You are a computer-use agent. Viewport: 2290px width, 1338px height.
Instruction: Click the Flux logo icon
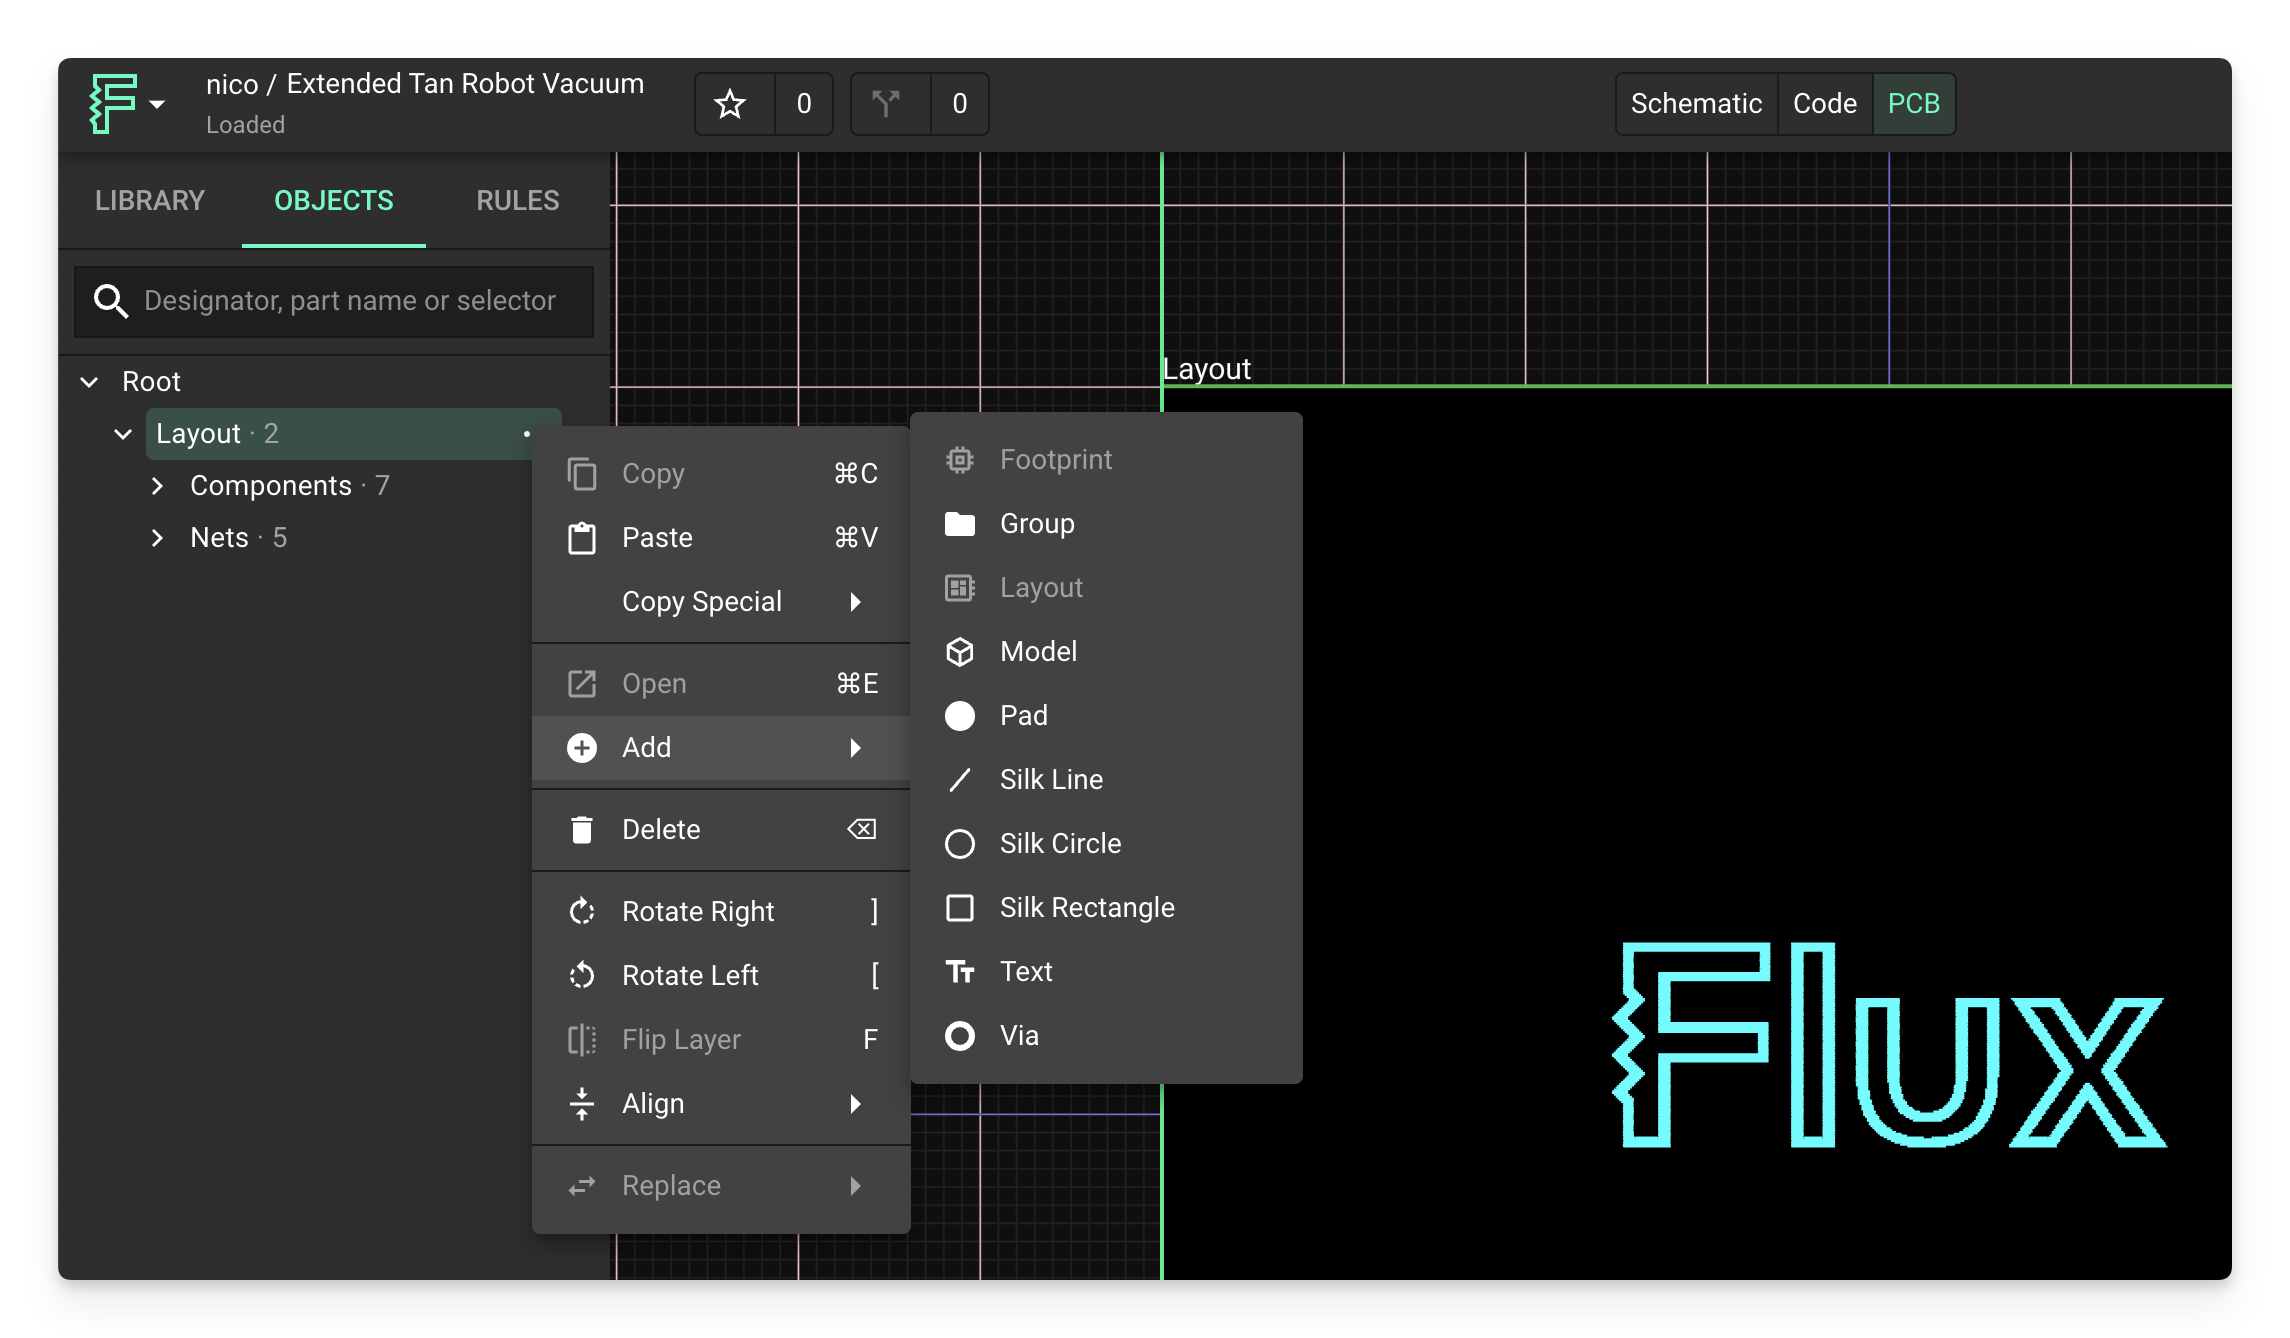[112, 103]
